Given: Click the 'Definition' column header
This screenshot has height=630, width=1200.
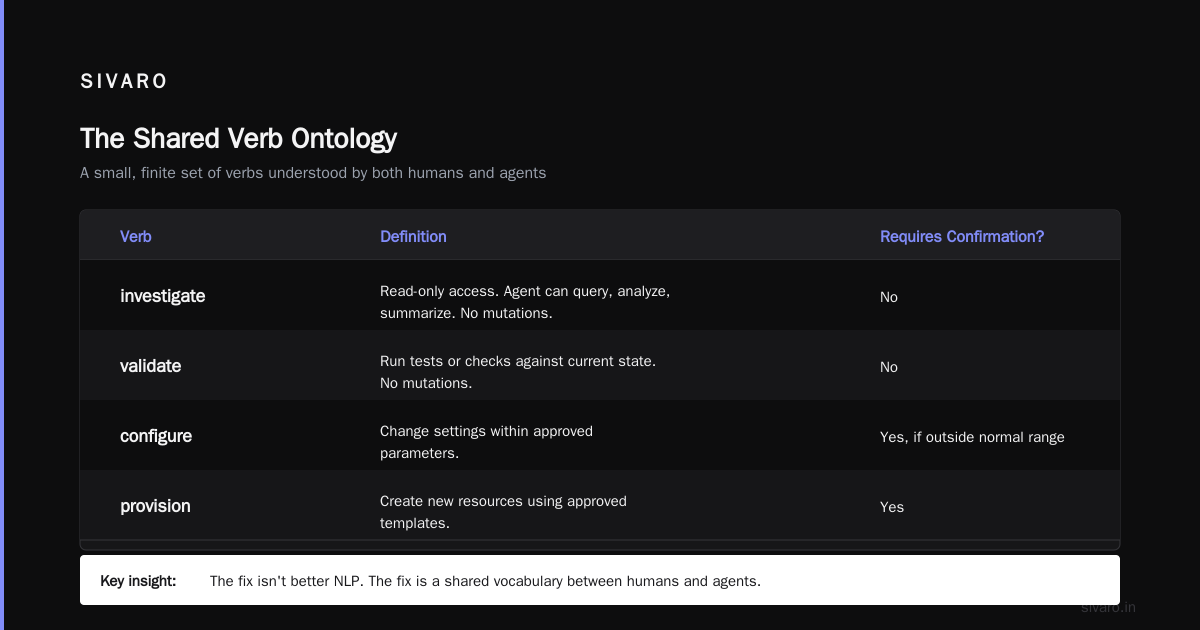Looking at the screenshot, I should (413, 237).
